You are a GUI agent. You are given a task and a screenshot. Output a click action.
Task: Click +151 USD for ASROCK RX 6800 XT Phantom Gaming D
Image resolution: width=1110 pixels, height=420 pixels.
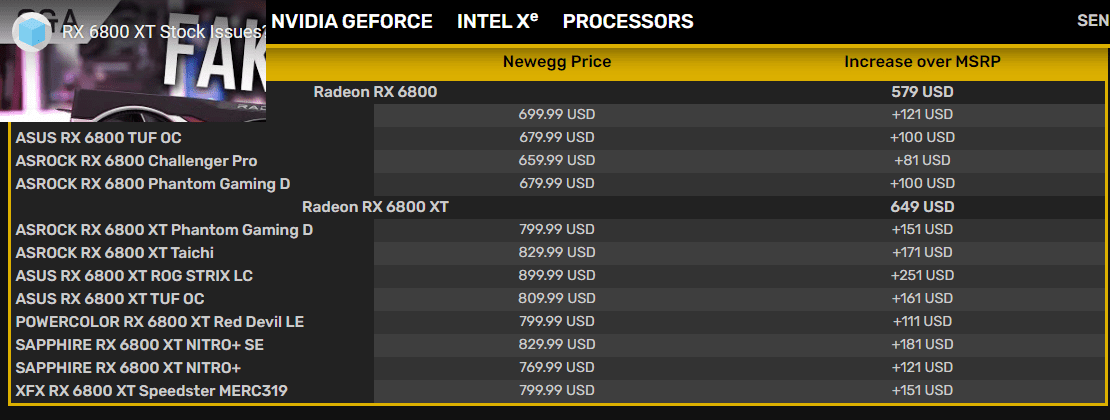click(922, 229)
